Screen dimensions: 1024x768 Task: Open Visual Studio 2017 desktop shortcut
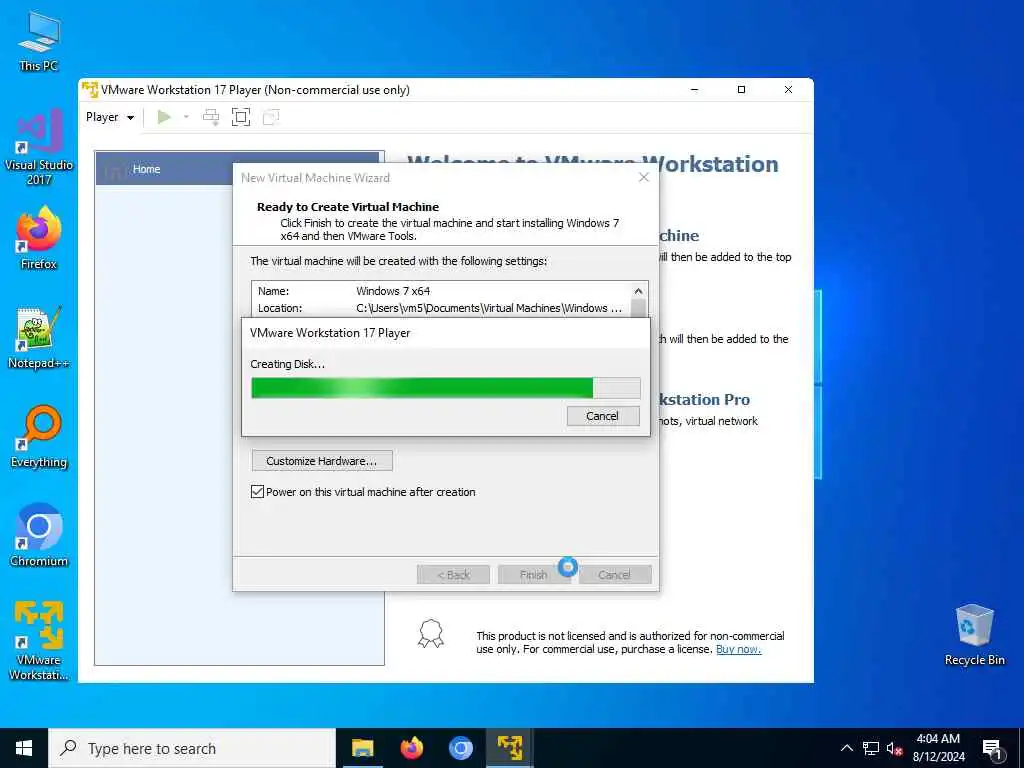(39, 148)
